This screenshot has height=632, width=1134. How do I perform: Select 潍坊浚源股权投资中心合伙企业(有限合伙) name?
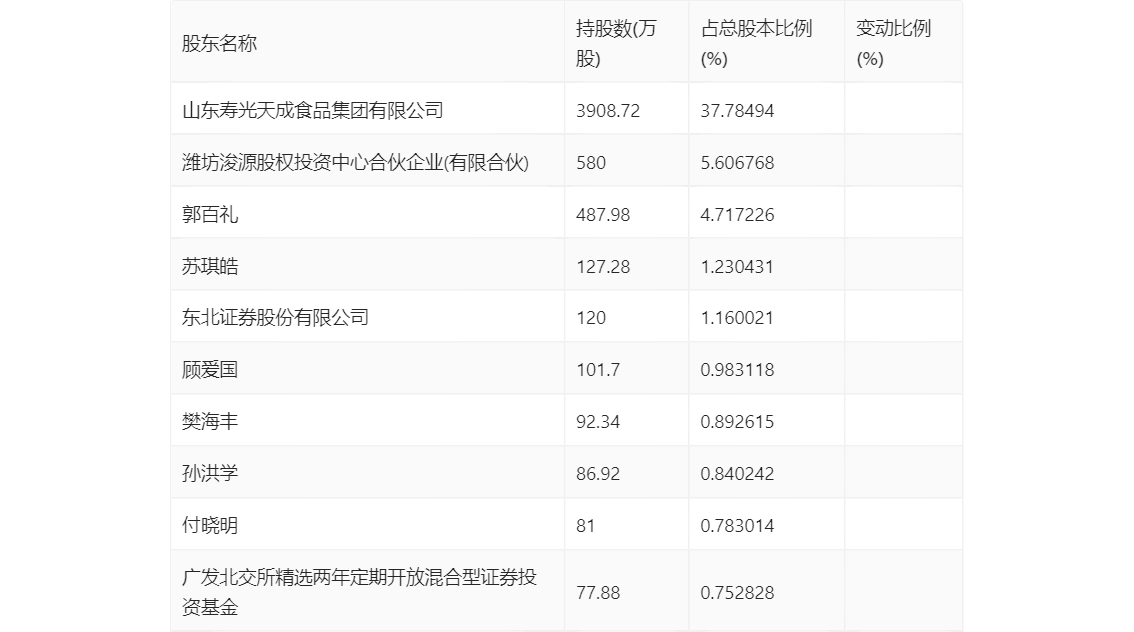(355, 162)
